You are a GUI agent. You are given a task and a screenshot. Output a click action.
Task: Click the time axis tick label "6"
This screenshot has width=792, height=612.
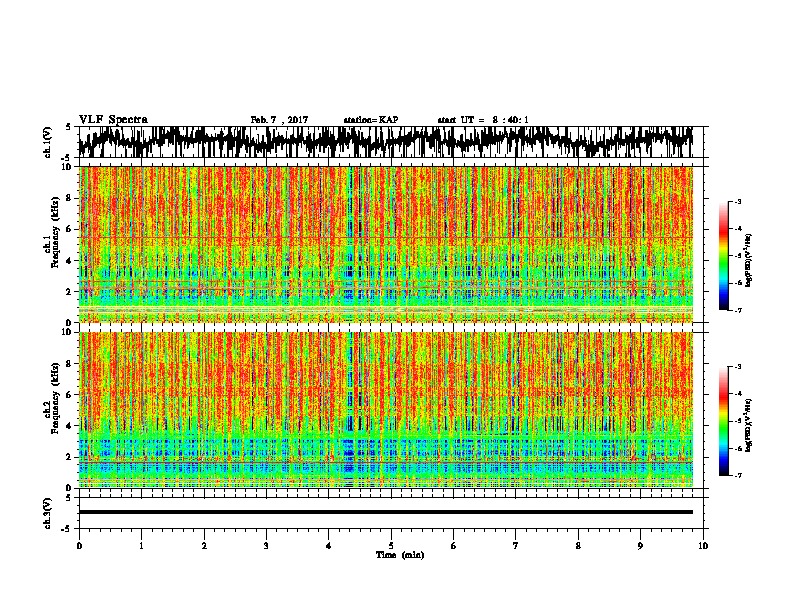coord(454,546)
